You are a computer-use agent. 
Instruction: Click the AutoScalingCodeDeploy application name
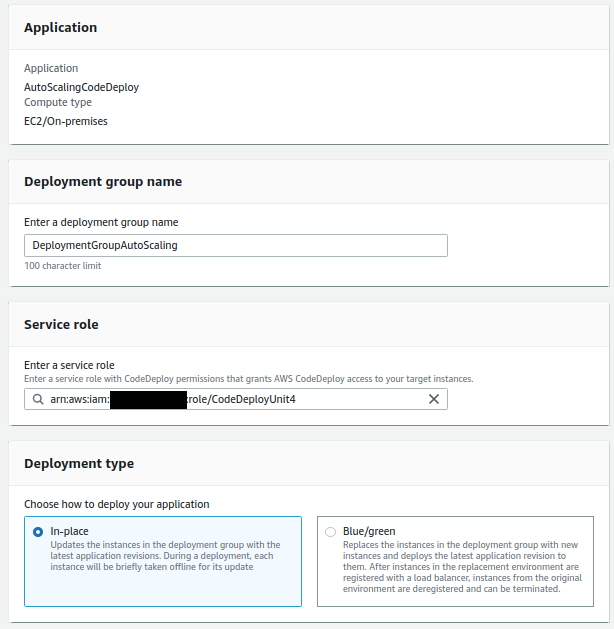click(81, 87)
